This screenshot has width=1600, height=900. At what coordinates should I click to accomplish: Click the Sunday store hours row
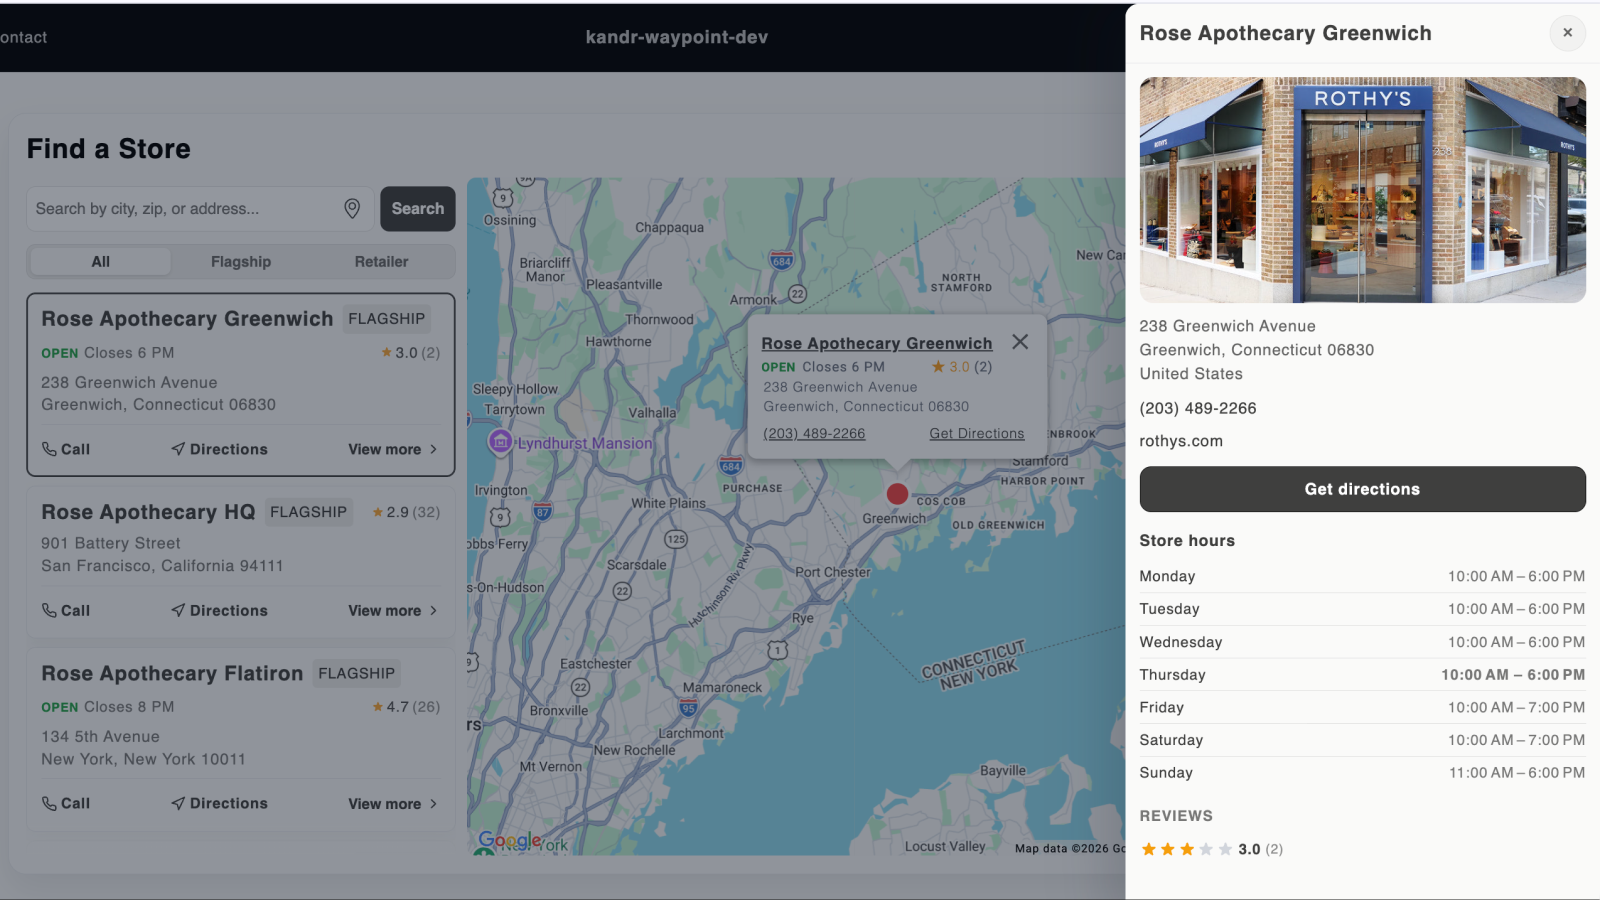(x=1362, y=773)
